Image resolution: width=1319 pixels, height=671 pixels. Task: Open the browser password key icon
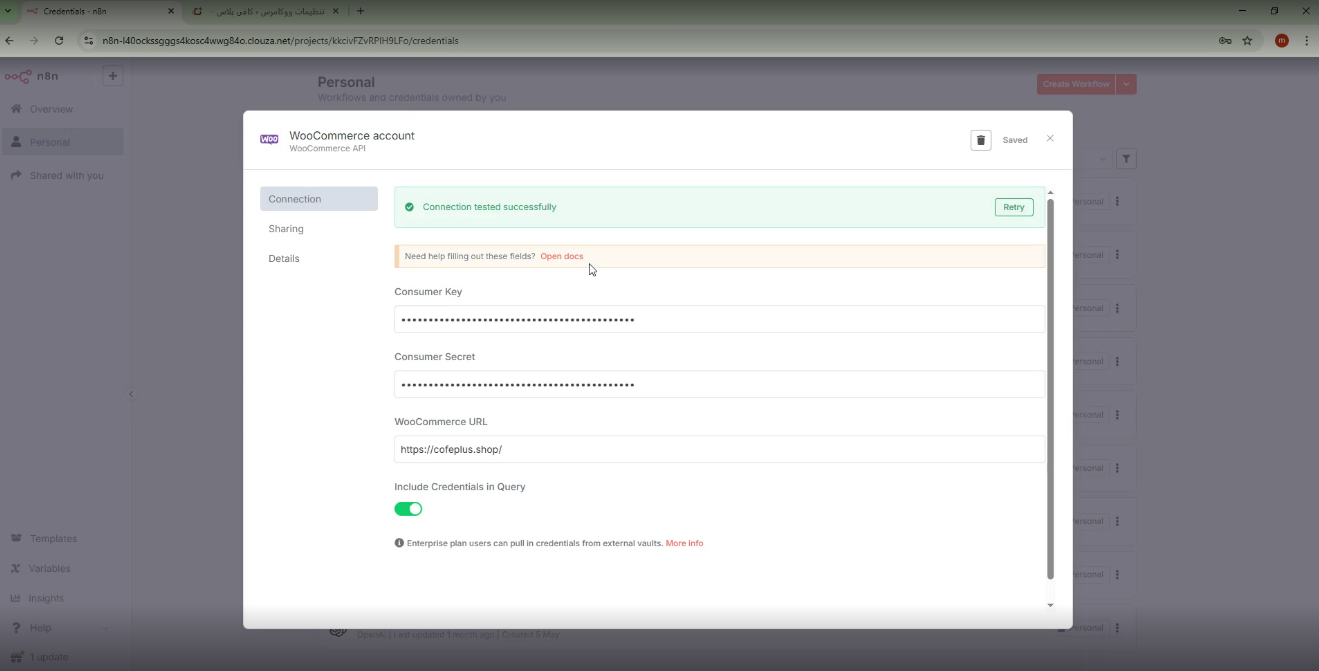click(x=1224, y=41)
